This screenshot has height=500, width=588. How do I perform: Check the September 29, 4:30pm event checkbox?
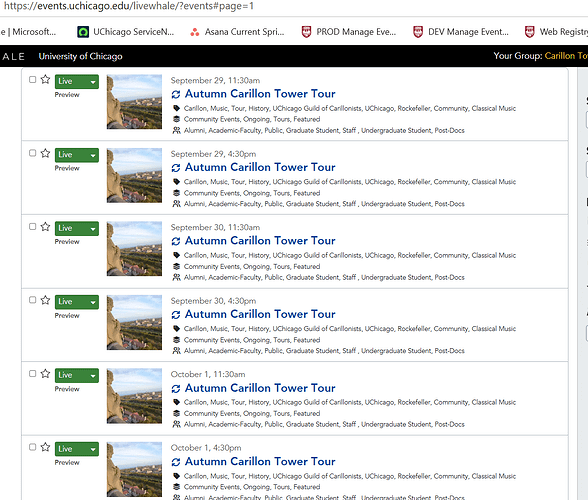33,153
